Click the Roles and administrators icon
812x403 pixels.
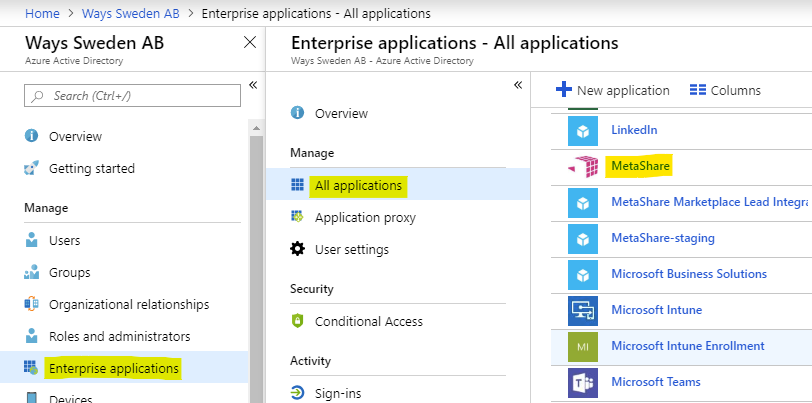coord(31,336)
